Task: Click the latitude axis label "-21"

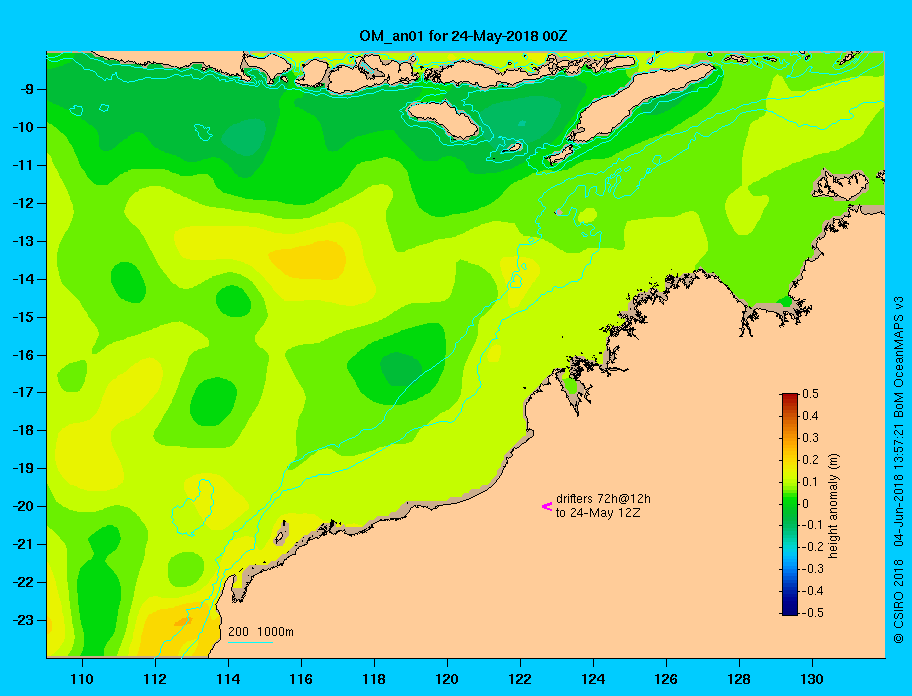Action: pos(23,544)
